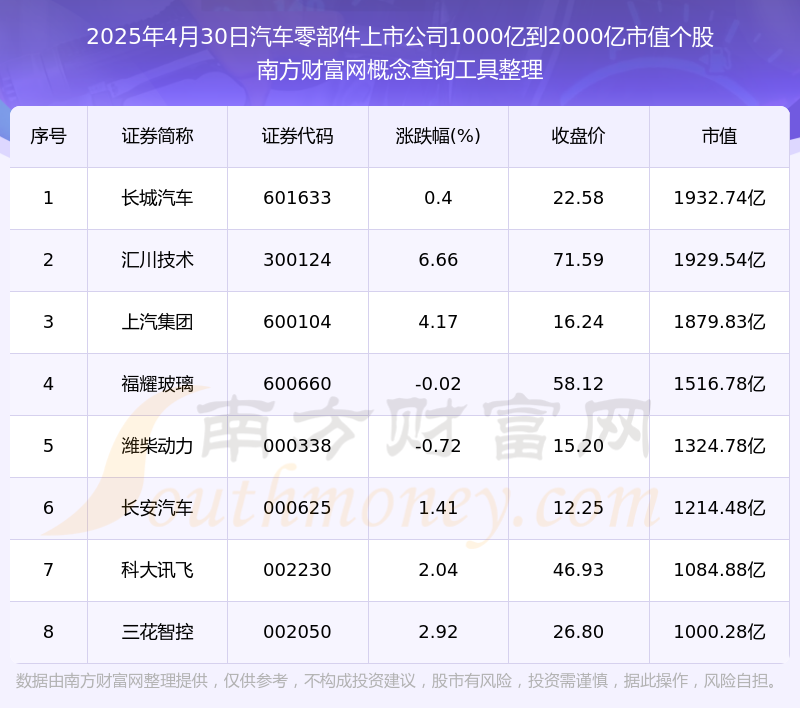Click closing price 26.80
The image size is (800, 708).
click(x=579, y=632)
